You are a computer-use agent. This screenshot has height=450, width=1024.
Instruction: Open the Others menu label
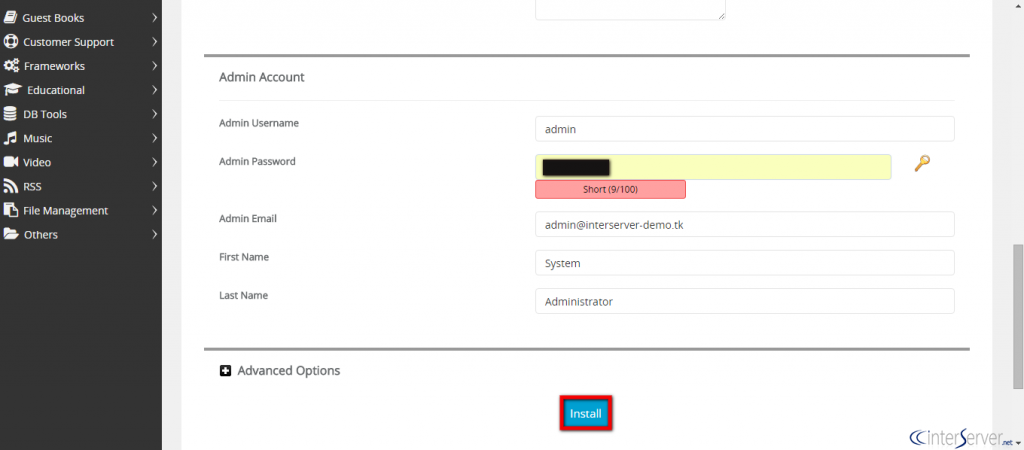tap(41, 234)
